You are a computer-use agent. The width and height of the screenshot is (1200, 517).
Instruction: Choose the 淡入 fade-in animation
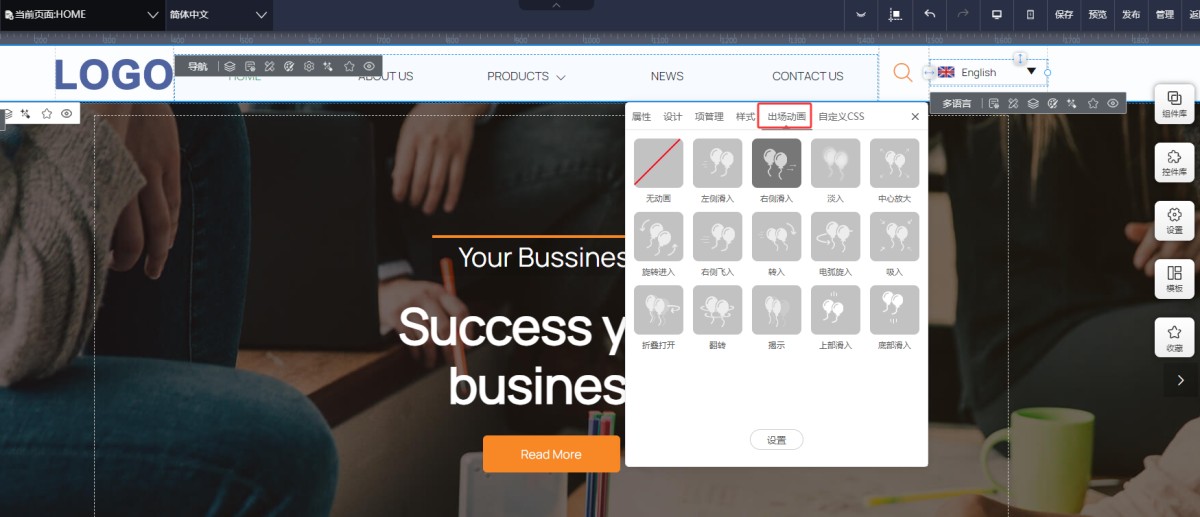coord(835,163)
